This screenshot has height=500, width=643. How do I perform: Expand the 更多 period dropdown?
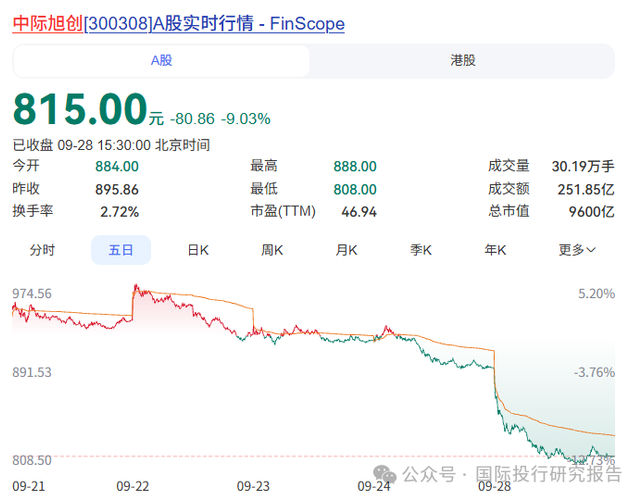point(577,250)
